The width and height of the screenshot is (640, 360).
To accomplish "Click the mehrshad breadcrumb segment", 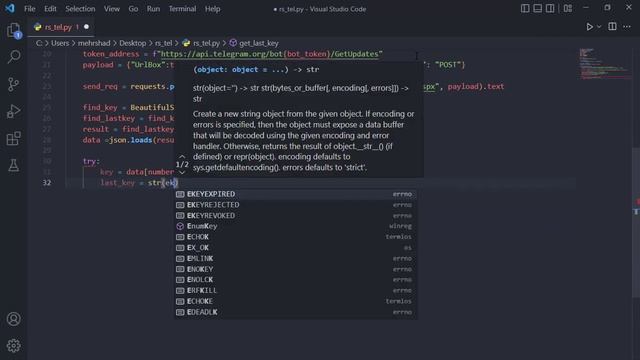I will click(94, 43).
